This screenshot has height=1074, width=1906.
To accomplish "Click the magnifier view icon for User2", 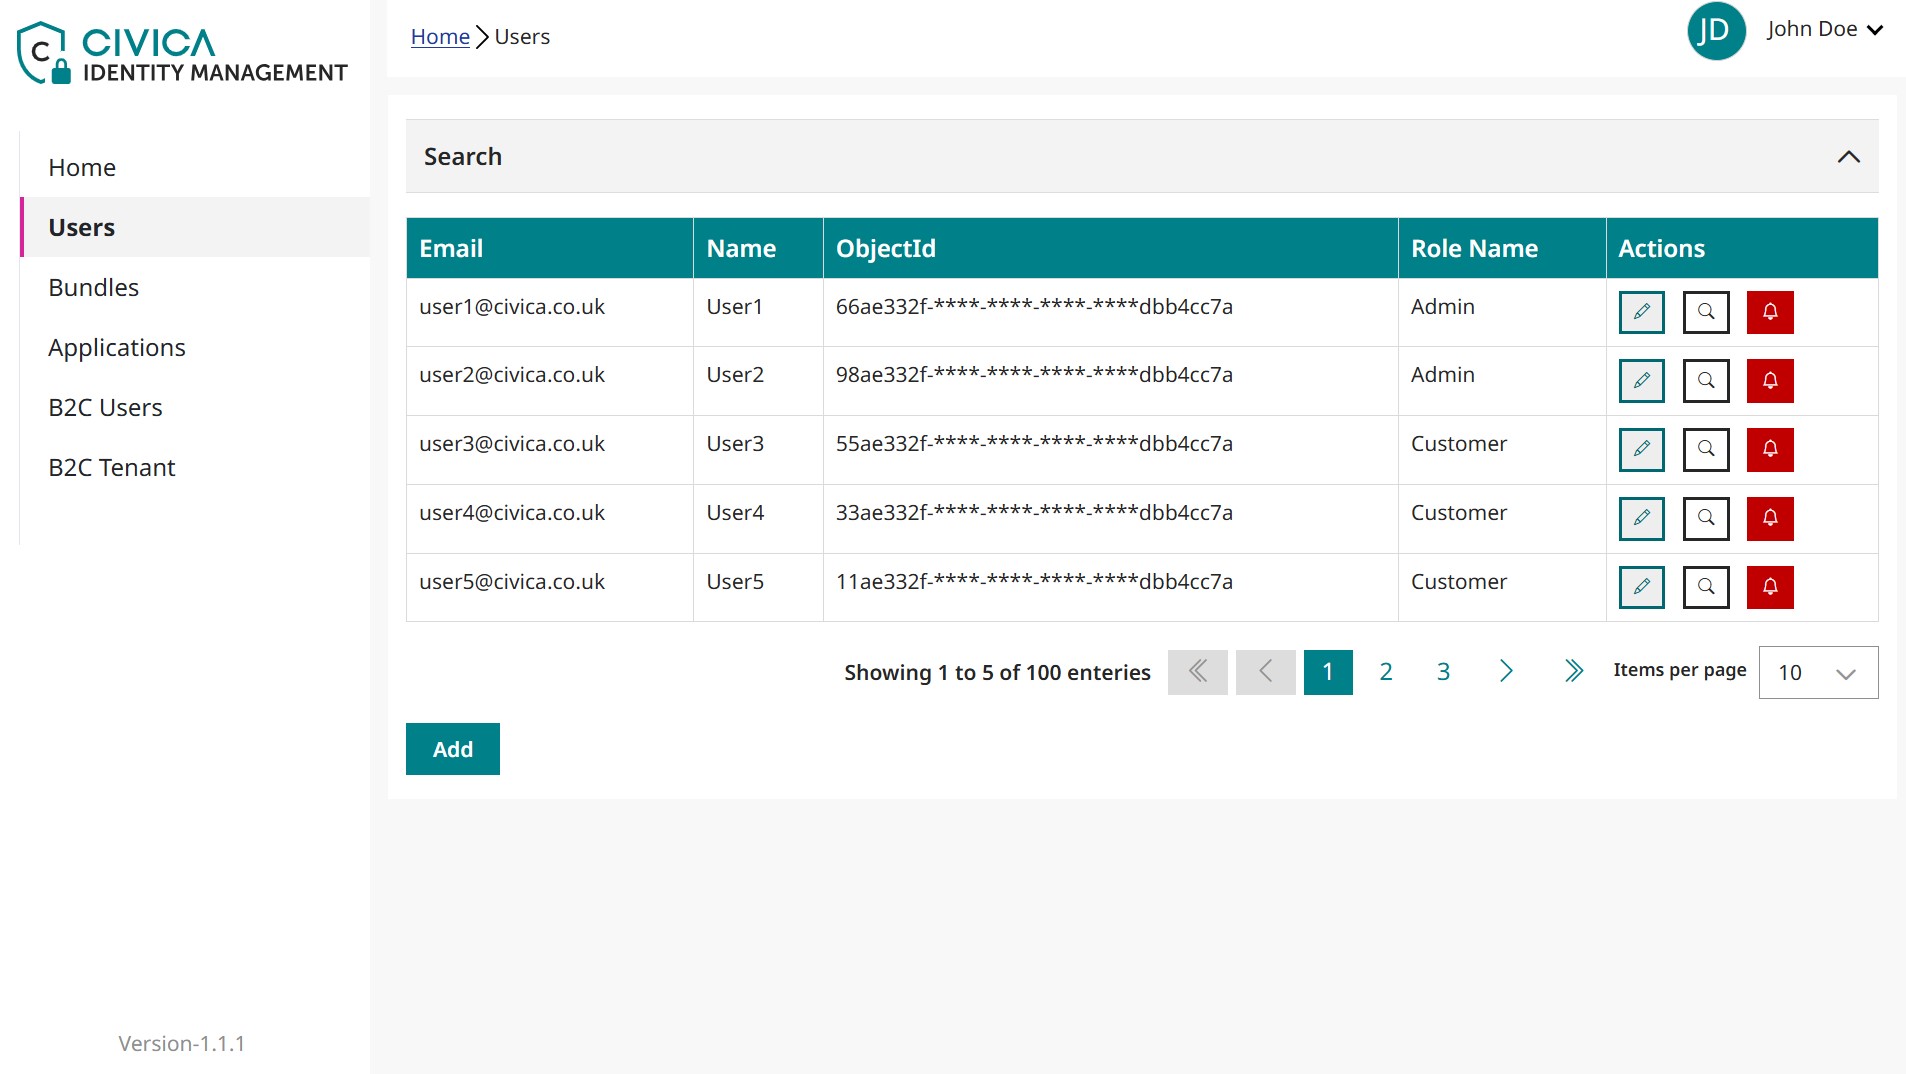I will click(1705, 381).
